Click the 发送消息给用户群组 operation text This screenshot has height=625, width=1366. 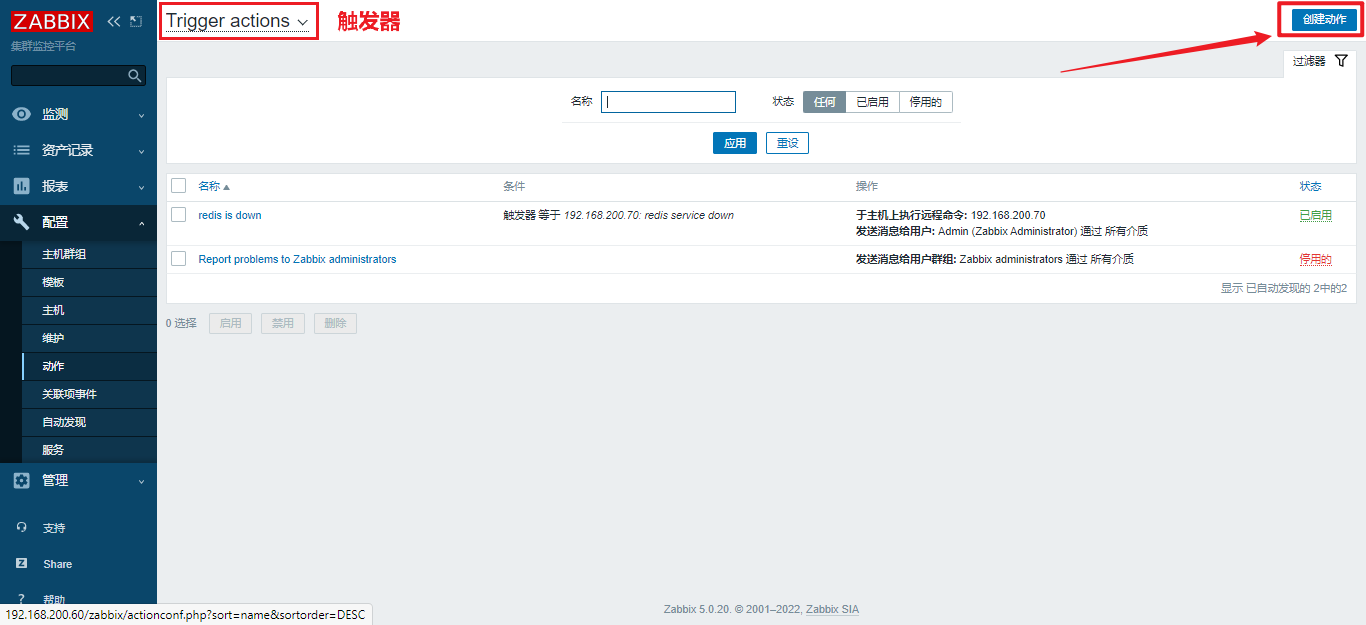tap(907, 259)
